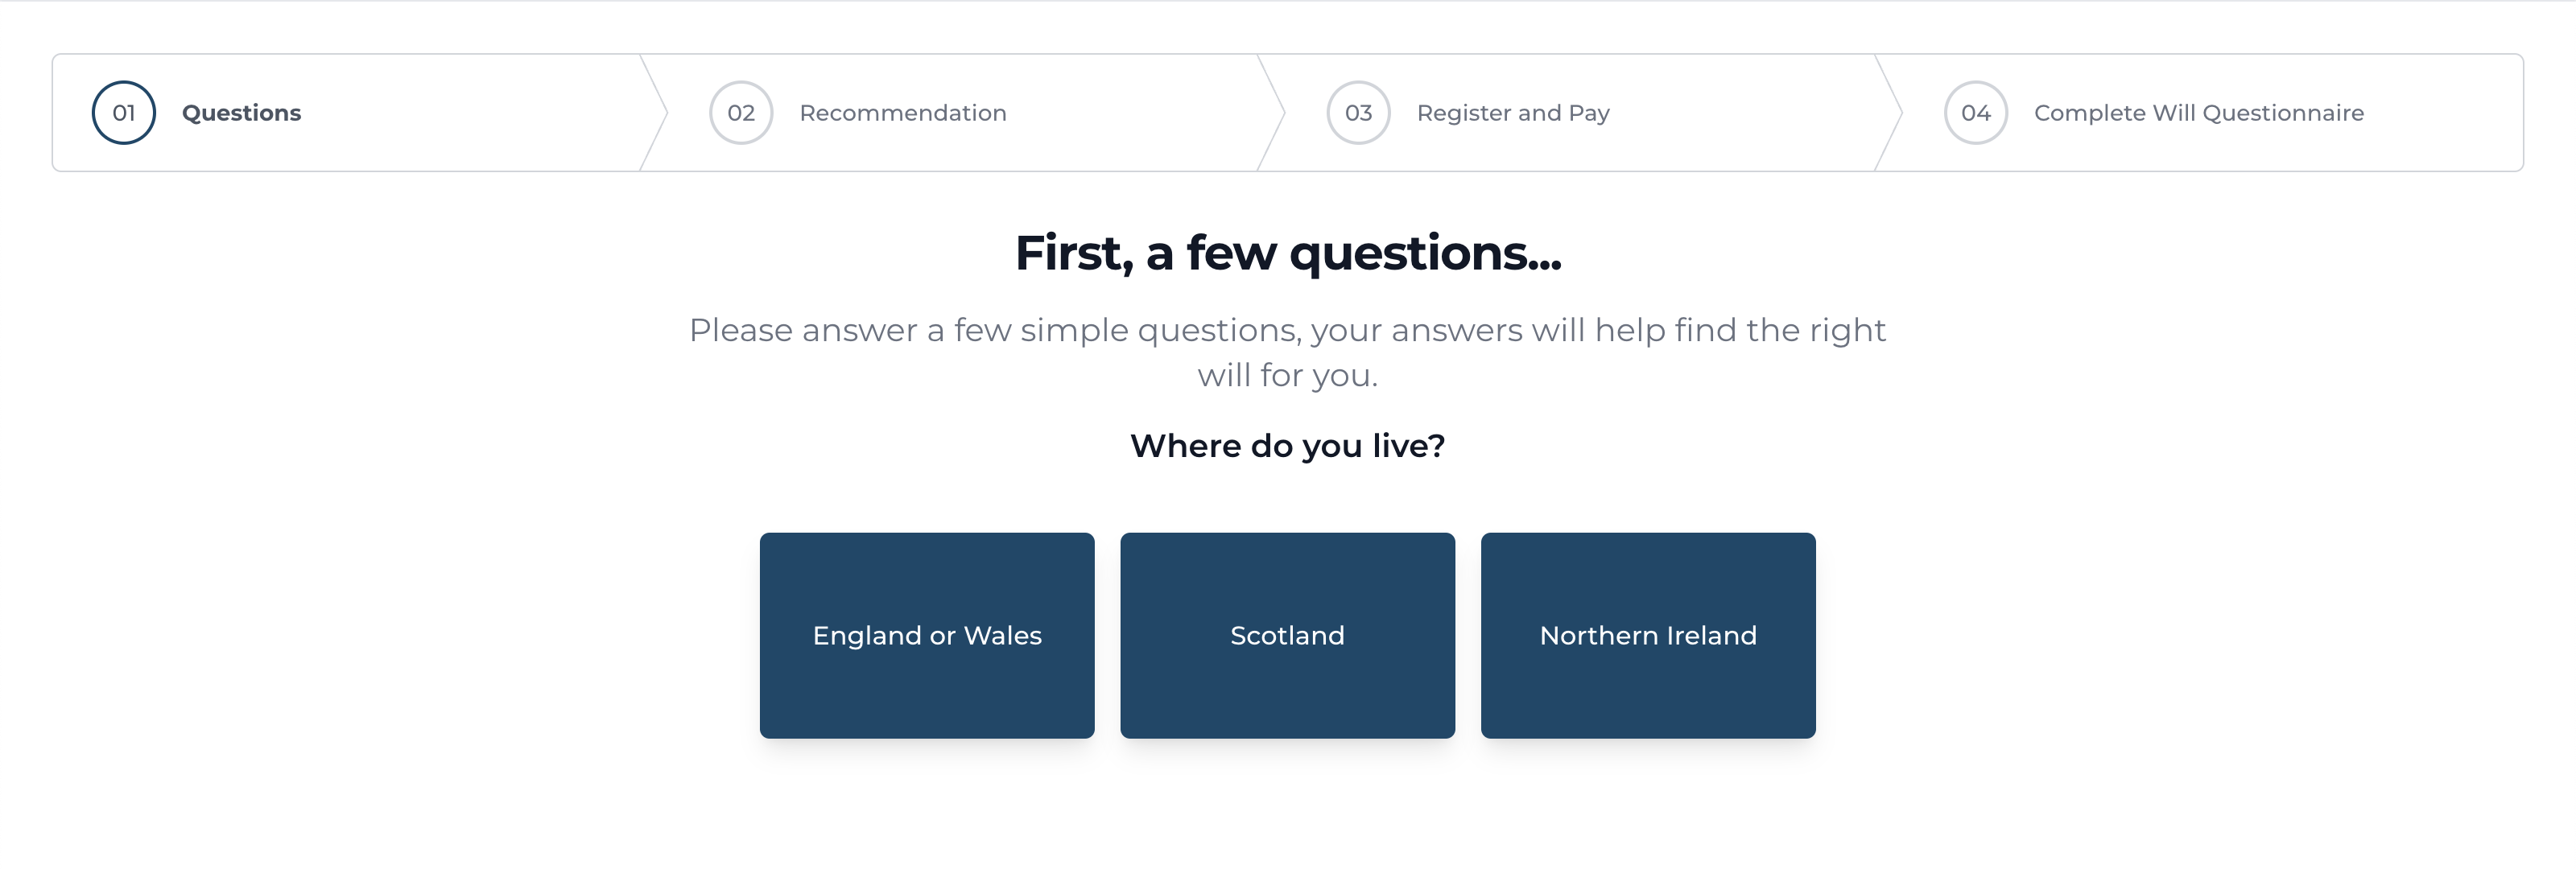The image size is (2576, 869).
Task: Open the Questions step label
Action: 241,113
